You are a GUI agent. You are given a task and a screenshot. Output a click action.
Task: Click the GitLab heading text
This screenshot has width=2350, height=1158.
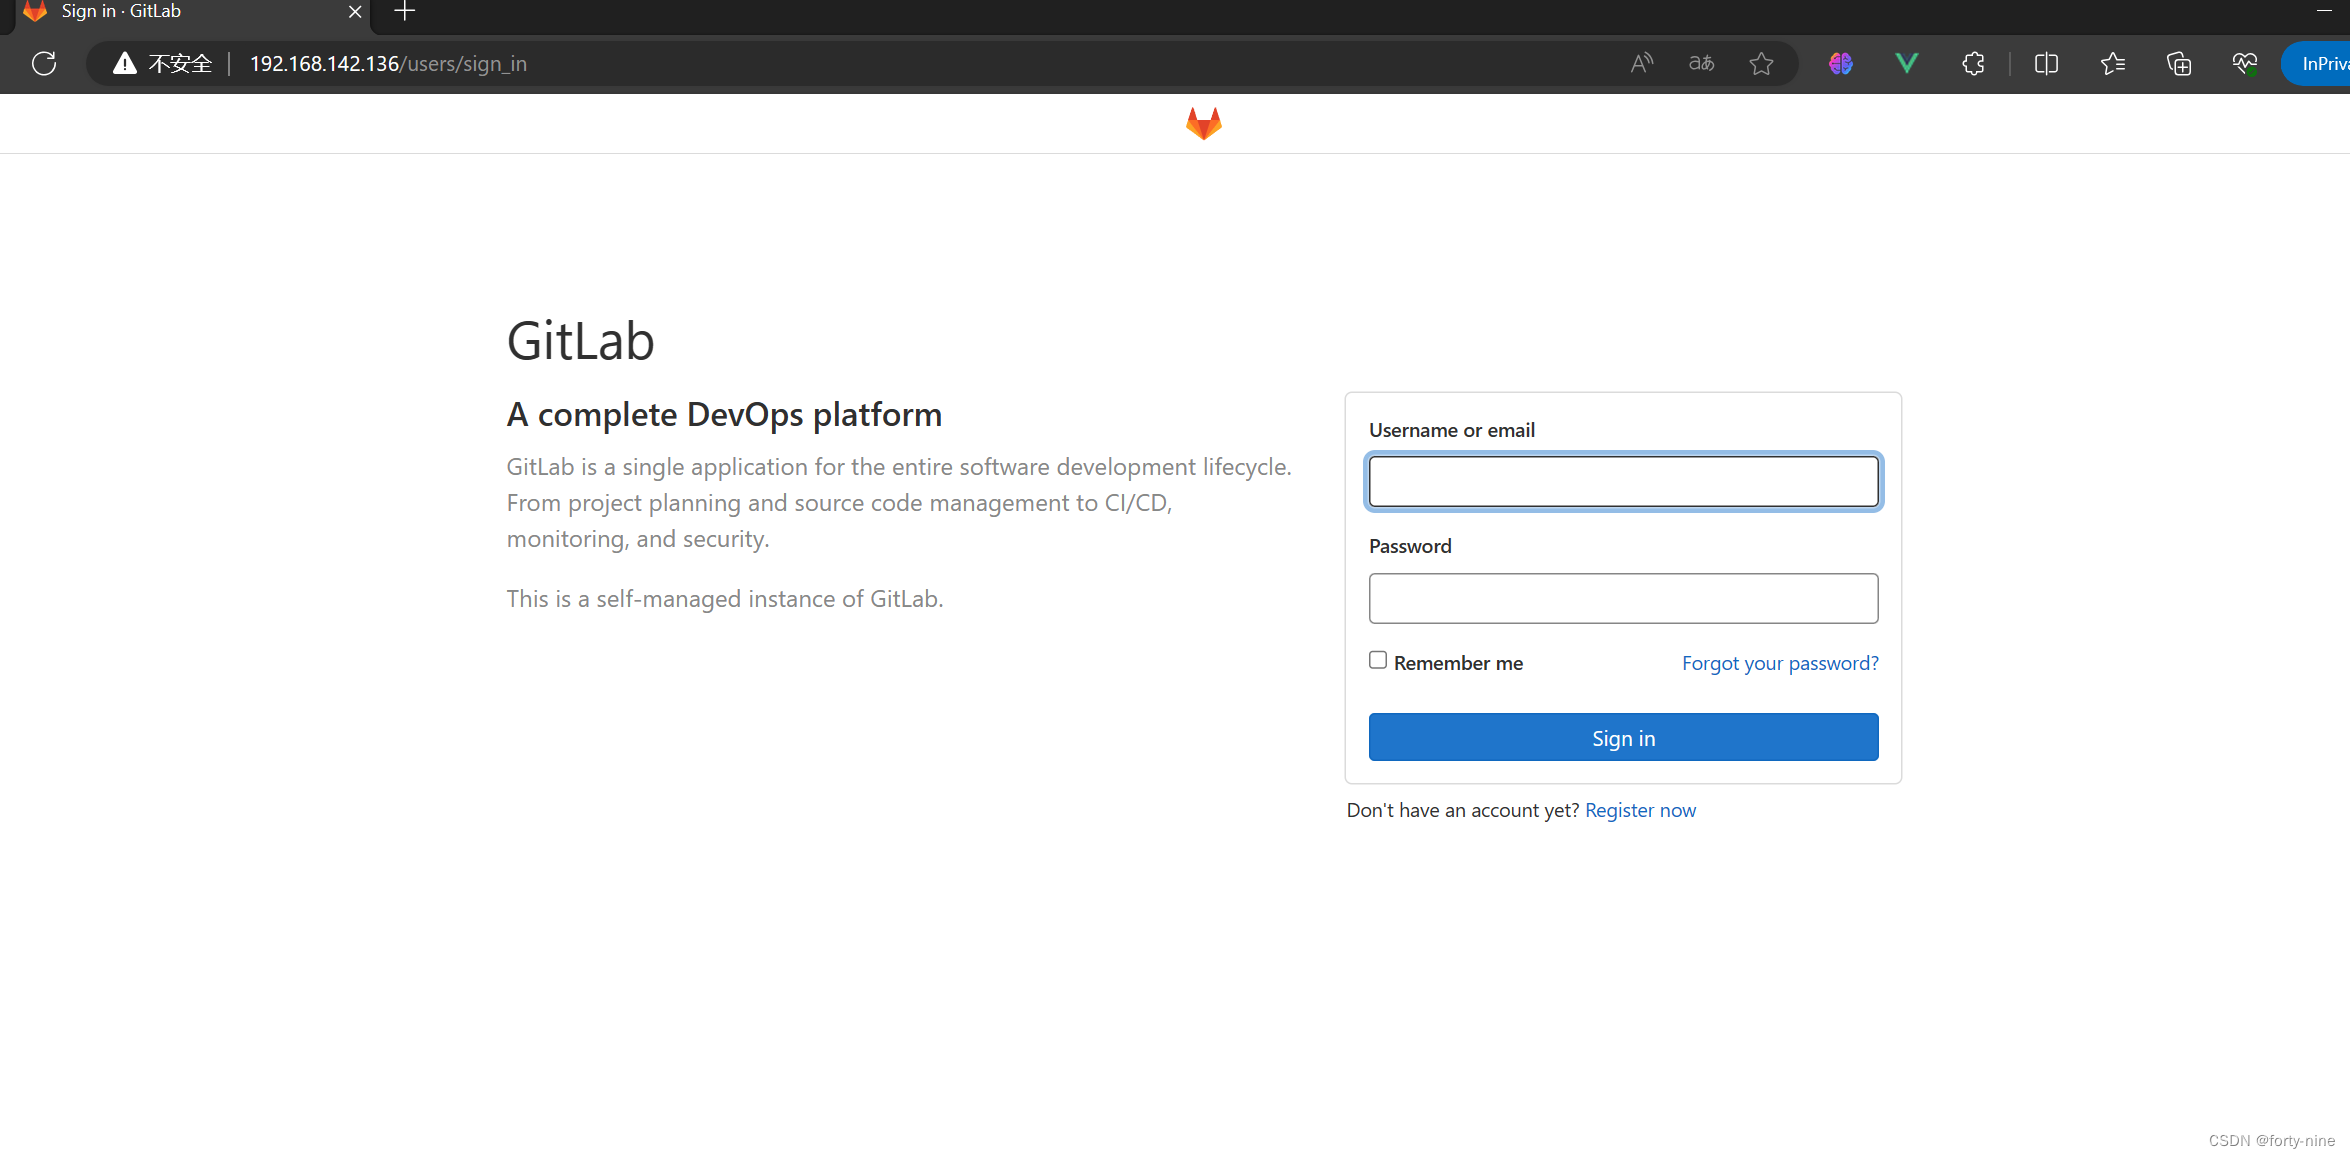tap(580, 341)
